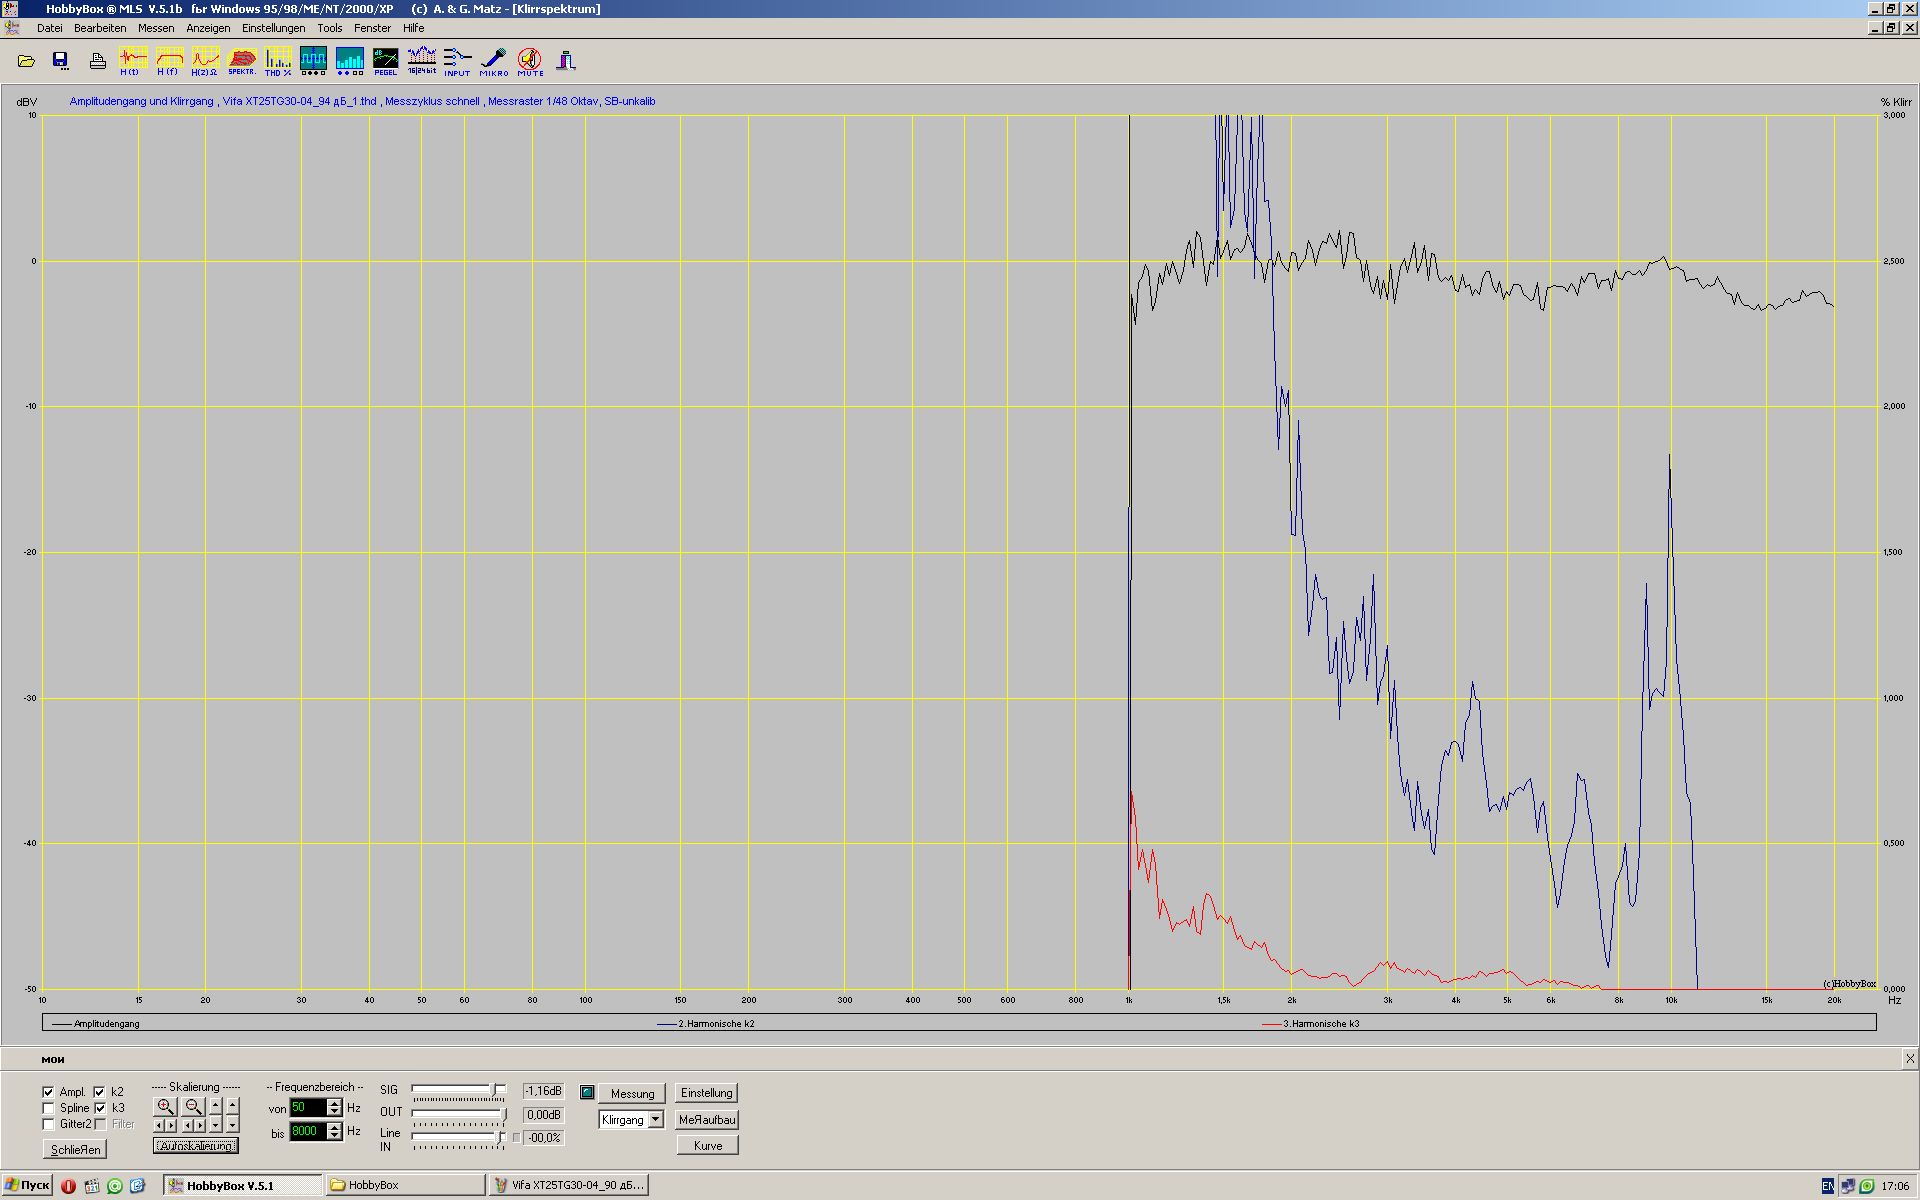This screenshot has height=1200, width=1920.
Task: Open the Einstellungen menu
Action: (x=273, y=28)
